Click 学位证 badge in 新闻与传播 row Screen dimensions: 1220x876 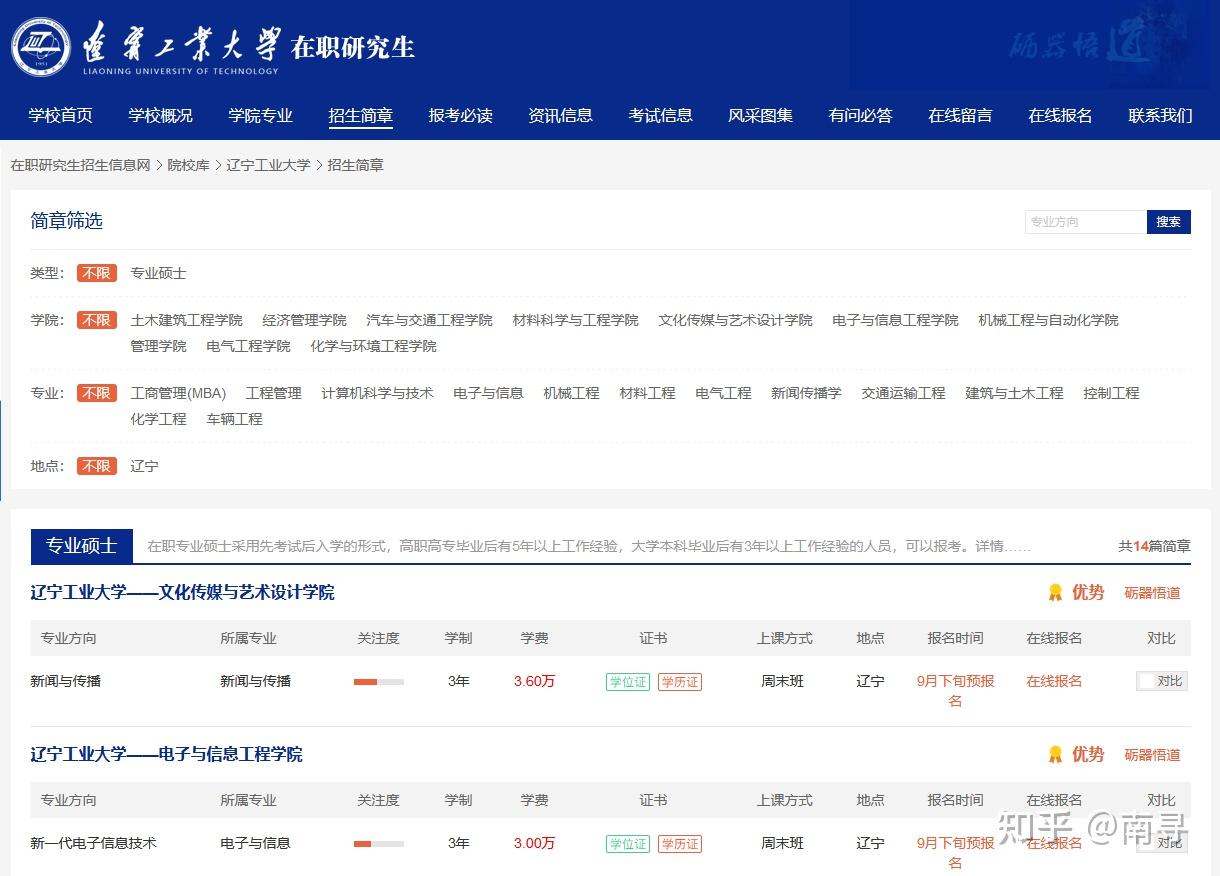pos(628,682)
